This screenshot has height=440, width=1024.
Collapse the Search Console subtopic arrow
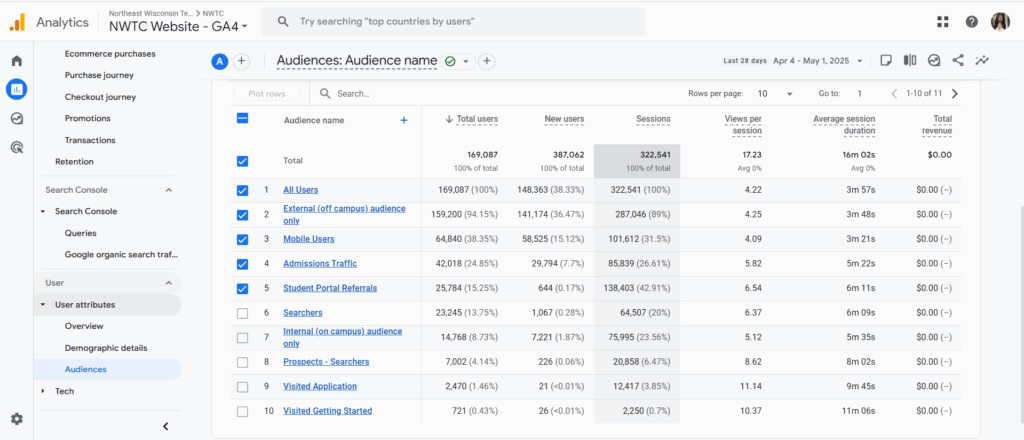pyautogui.click(x=43, y=212)
